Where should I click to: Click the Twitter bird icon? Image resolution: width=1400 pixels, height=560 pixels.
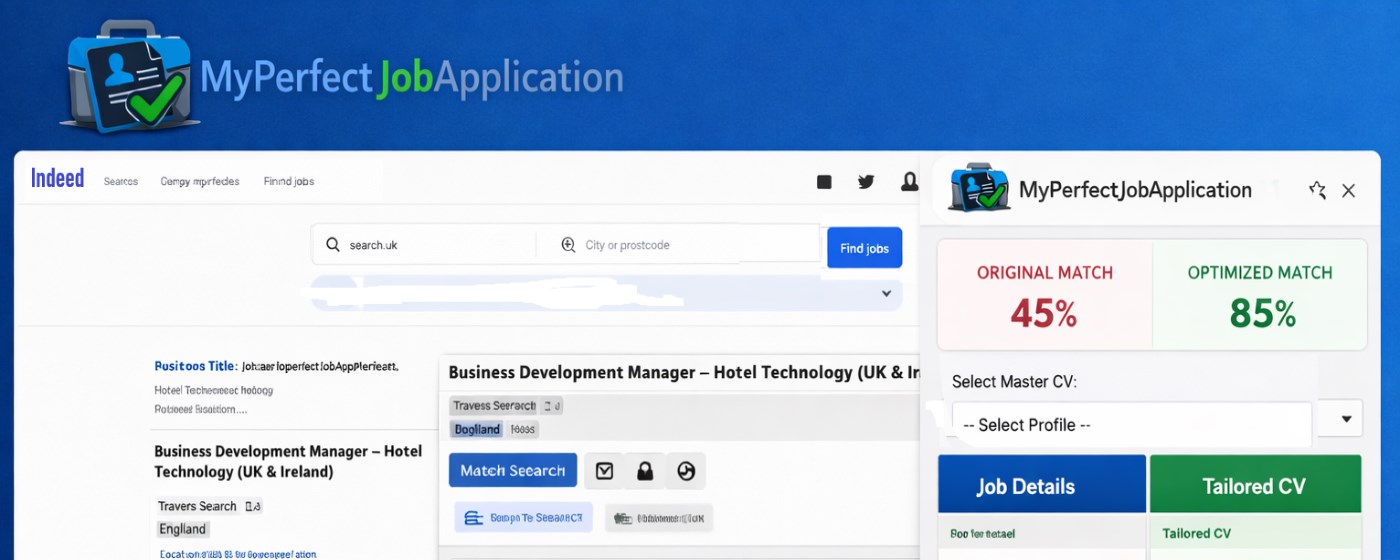coord(866,182)
